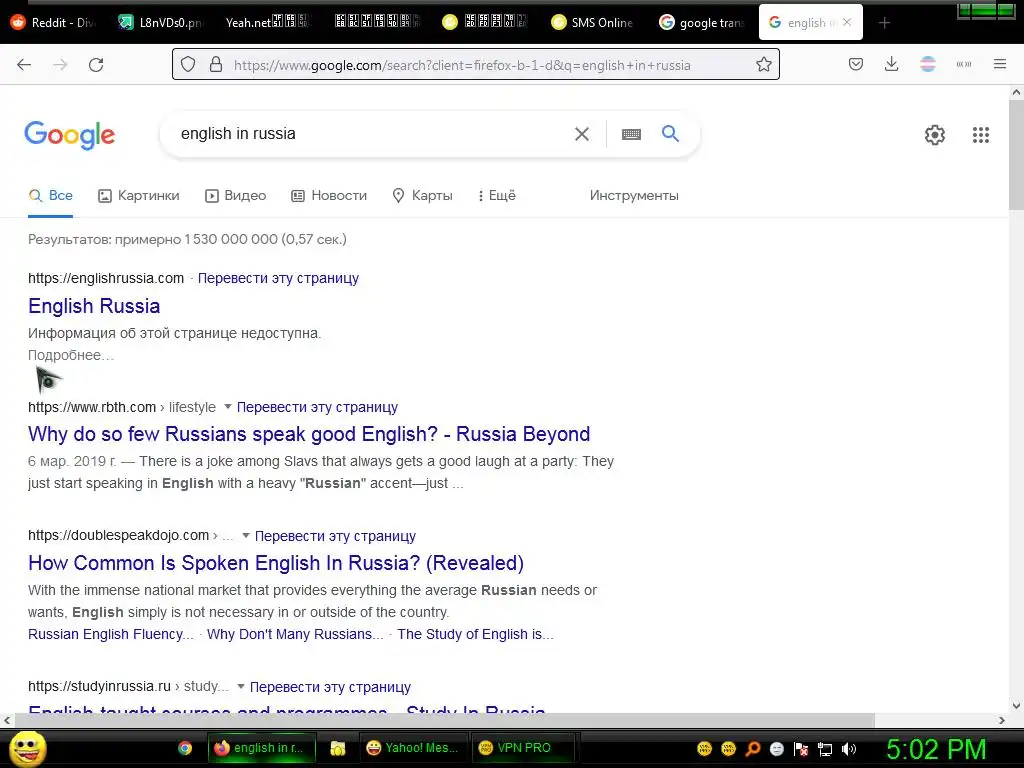Select the Новости search category
The width and height of the screenshot is (1024, 768).
329,195
